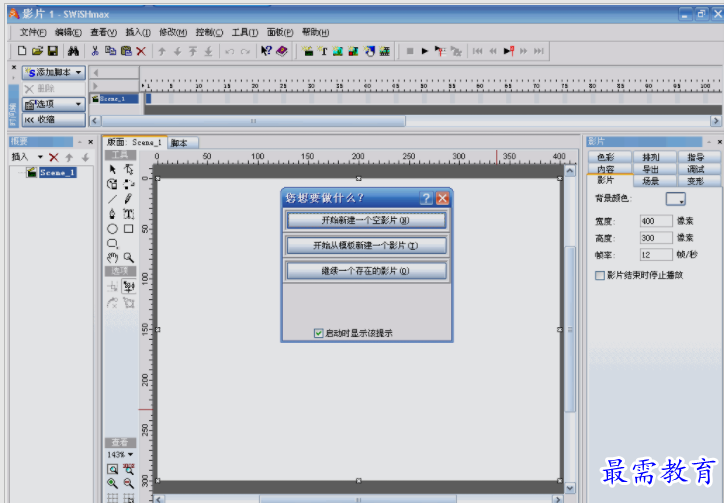The height and width of the screenshot is (503, 724).
Task: Click the Play movie button
Action: pos(425,51)
